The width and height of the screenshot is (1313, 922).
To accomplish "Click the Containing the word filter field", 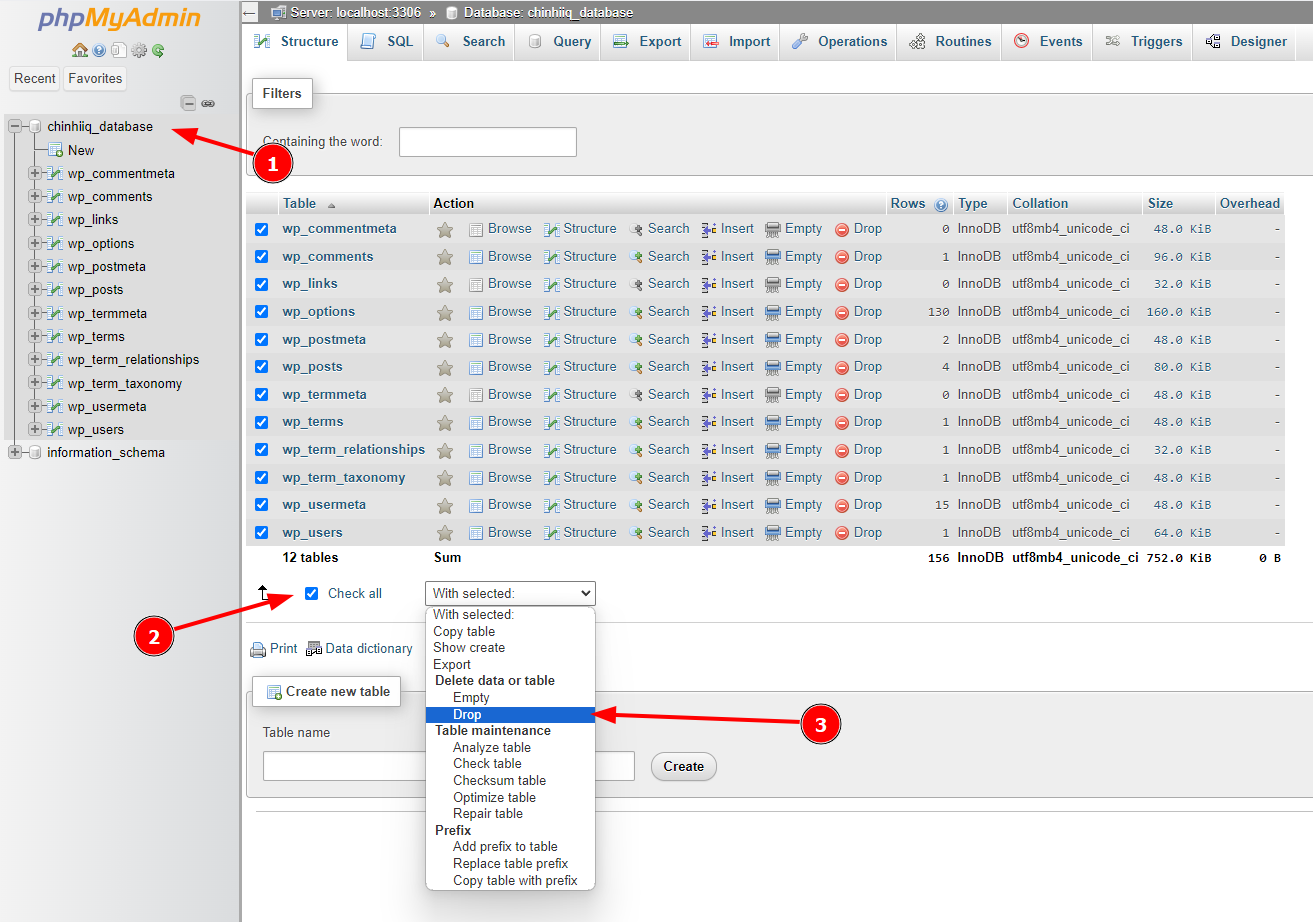I will (488, 142).
